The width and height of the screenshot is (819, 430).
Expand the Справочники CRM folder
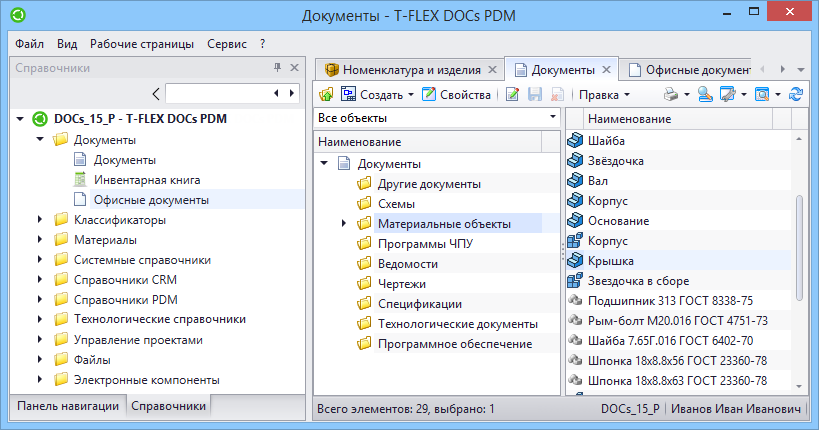point(40,280)
